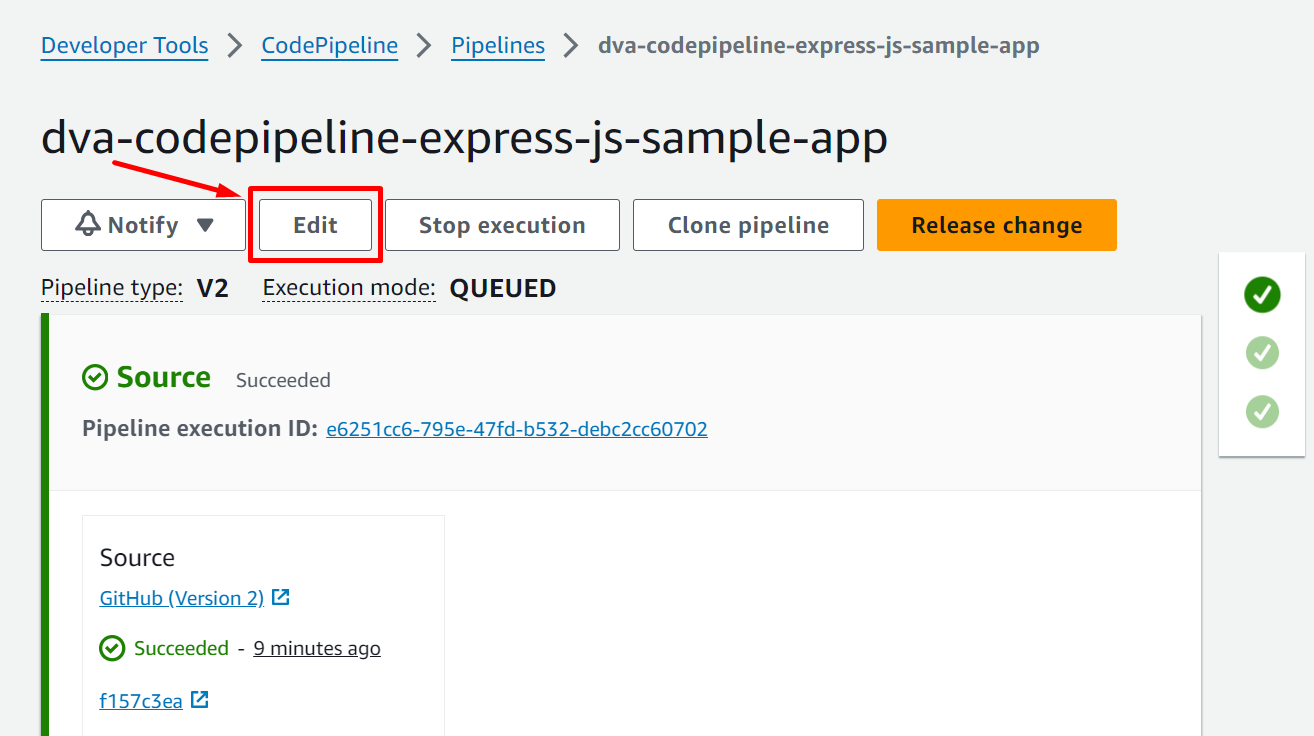Open the commit f157c3ea link
1314x736 pixels.
pyautogui.click(x=141, y=701)
